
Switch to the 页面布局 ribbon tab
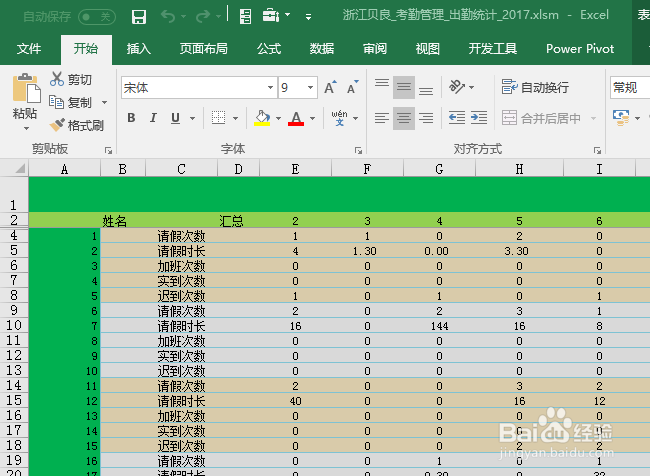pos(204,49)
